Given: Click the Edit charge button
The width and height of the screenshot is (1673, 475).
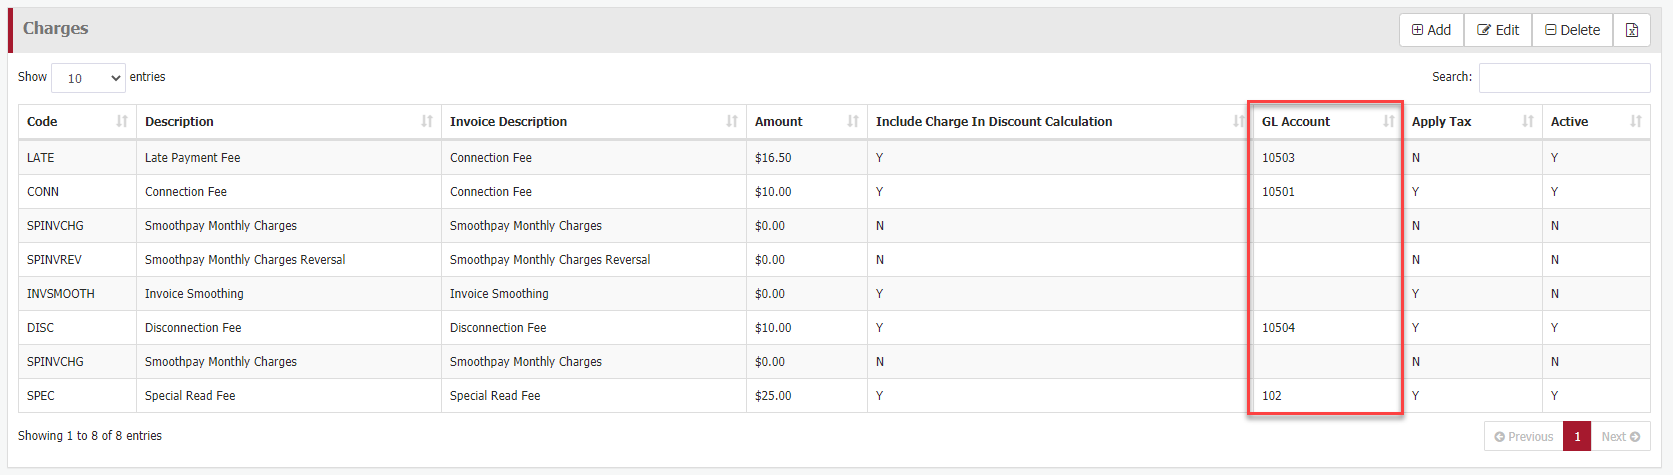Looking at the screenshot, I should click(x=1498, y=30).
